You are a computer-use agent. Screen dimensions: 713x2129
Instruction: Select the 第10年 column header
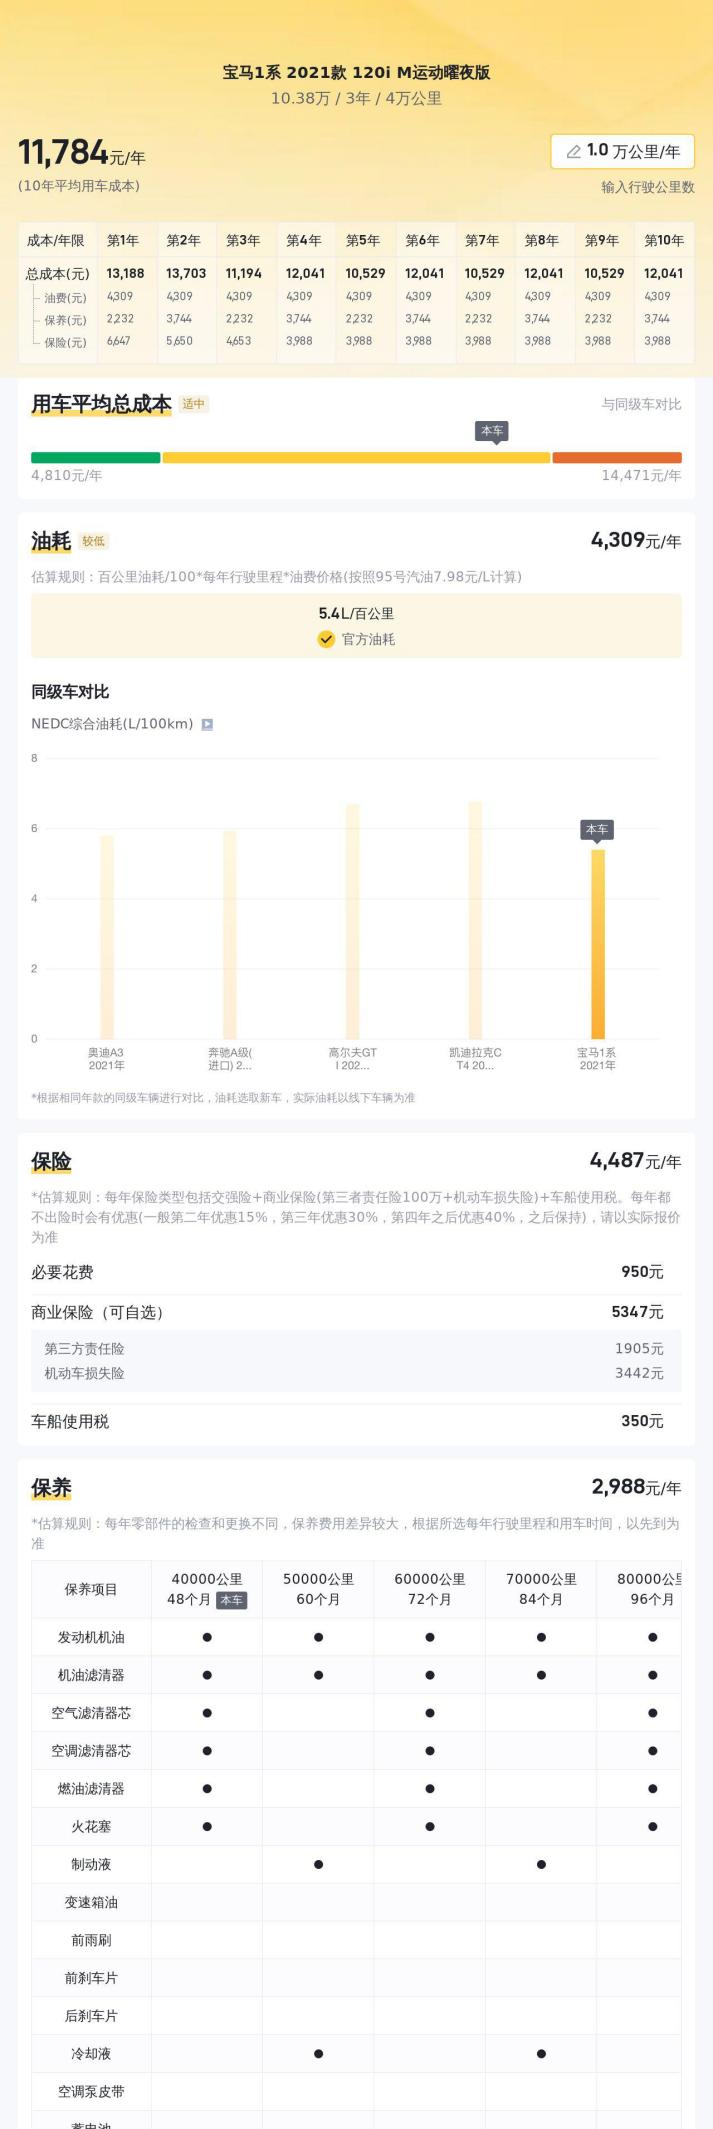coord(664,241)
